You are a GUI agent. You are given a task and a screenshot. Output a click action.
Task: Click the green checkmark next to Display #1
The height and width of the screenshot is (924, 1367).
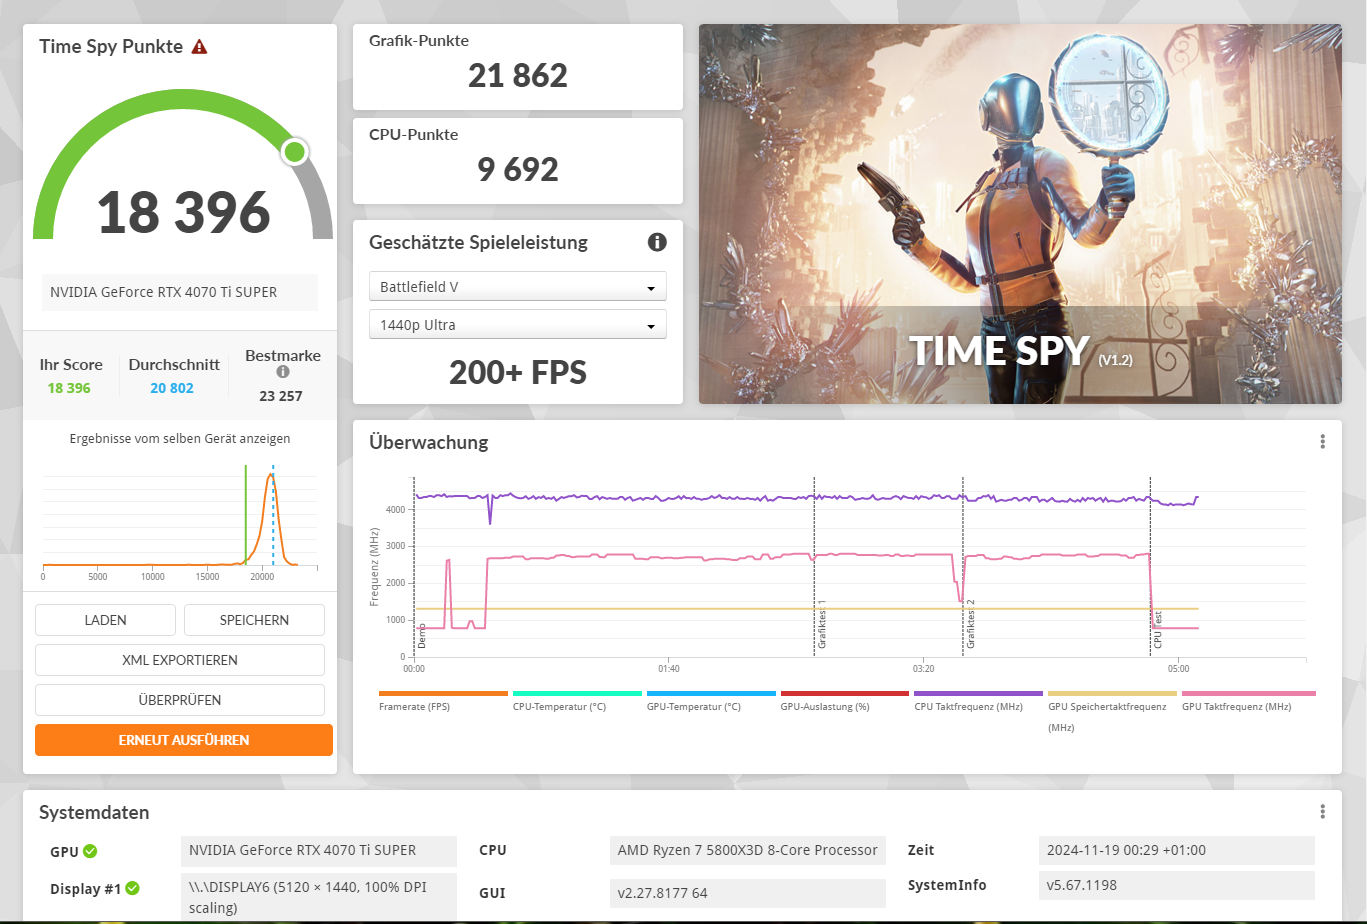(x=132, y=888)
